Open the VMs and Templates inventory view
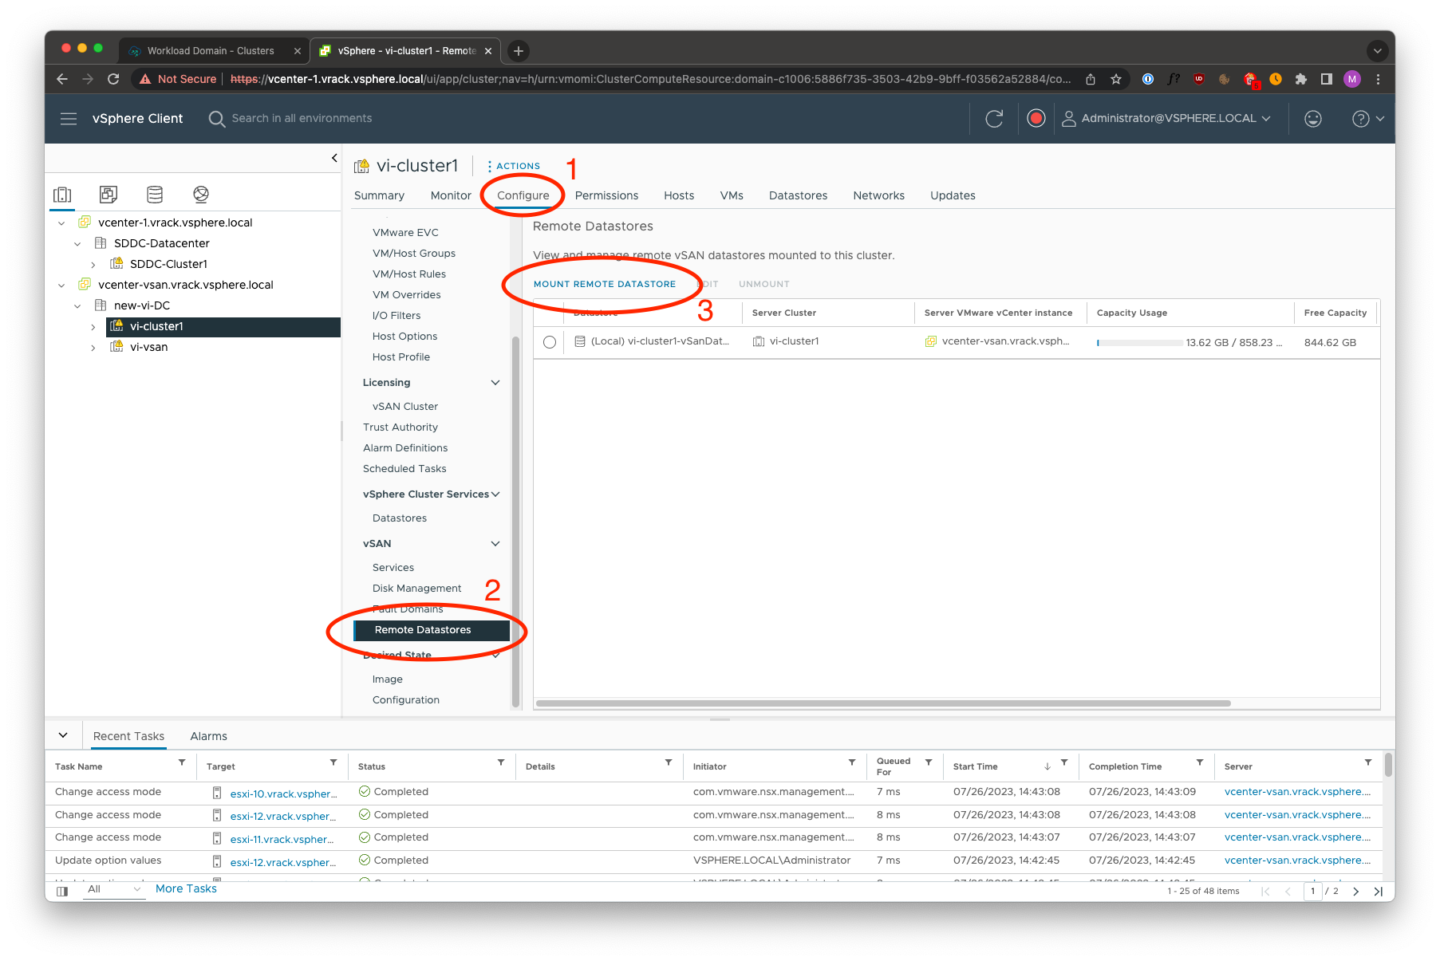Viewport: 1440px width, 961px height. coord(108,193)
